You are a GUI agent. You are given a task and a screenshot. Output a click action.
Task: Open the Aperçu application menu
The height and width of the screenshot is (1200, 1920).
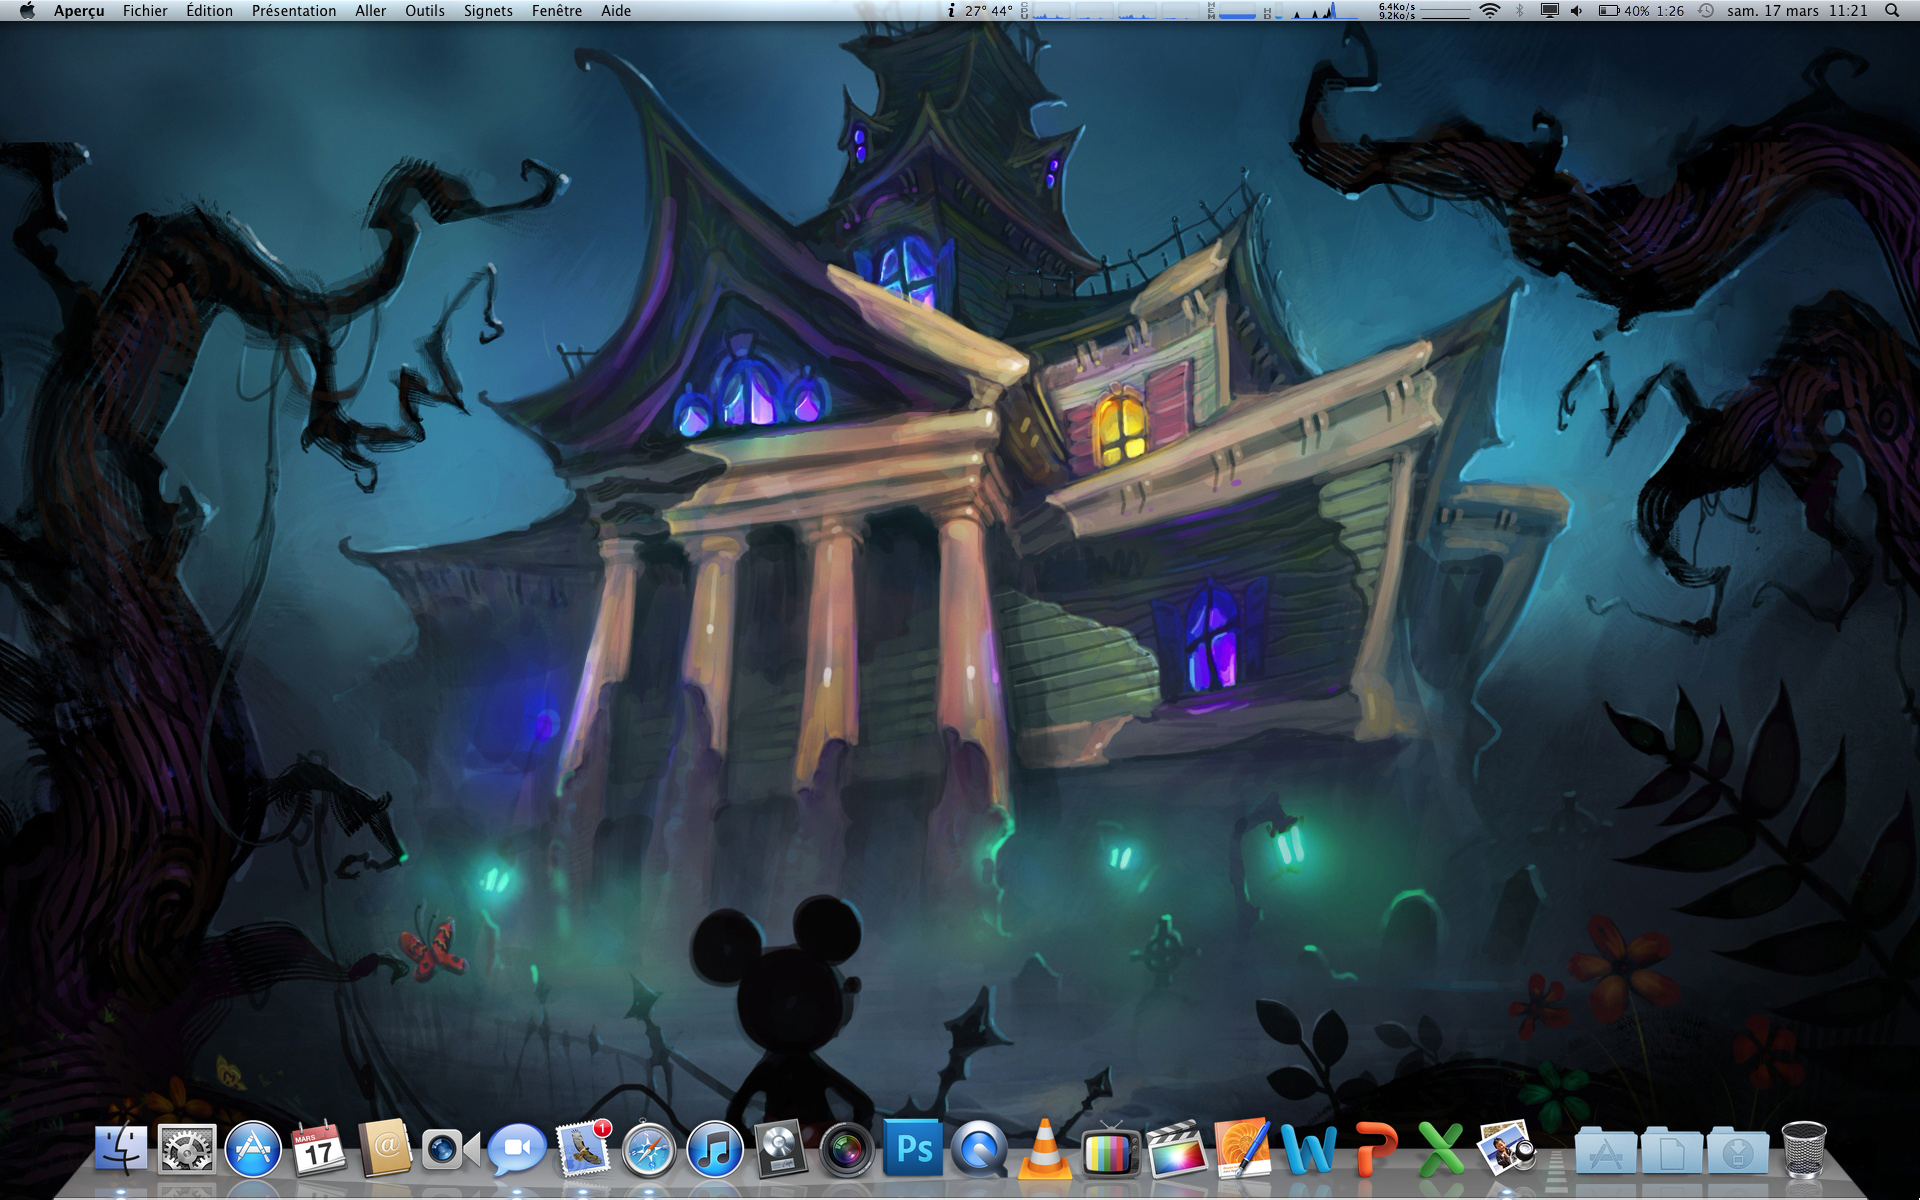(x=79, y=11)
